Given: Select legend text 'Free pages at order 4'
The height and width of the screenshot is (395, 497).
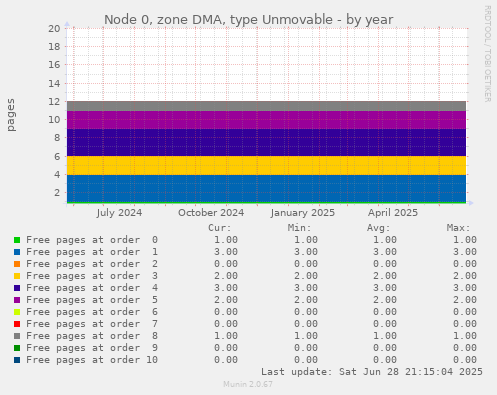Looking at the screenshot, I should pos(92,288).
